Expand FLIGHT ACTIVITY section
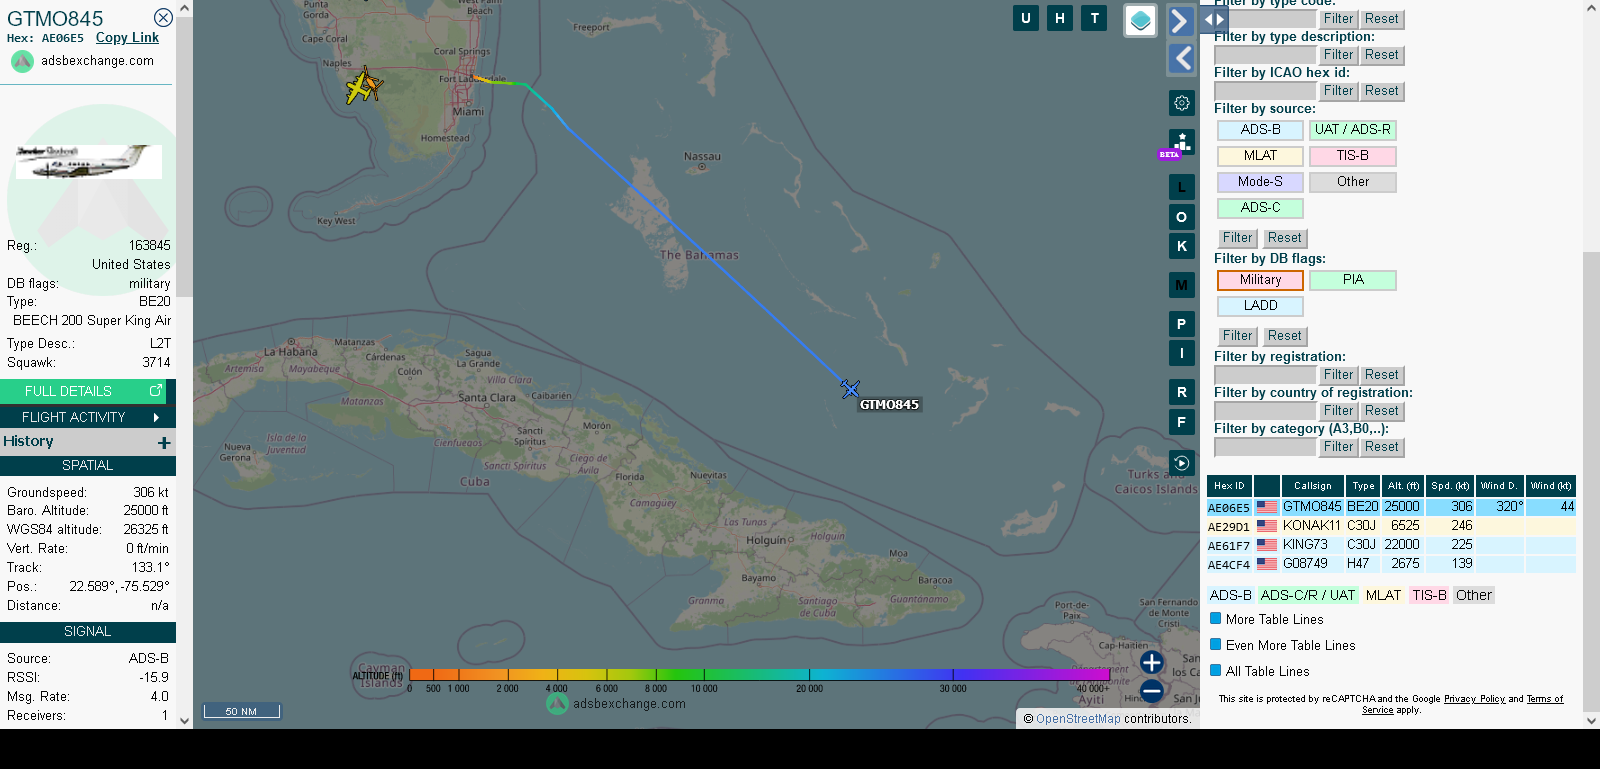This screenshot has height=769, width=1600. (x=88, y=417)
